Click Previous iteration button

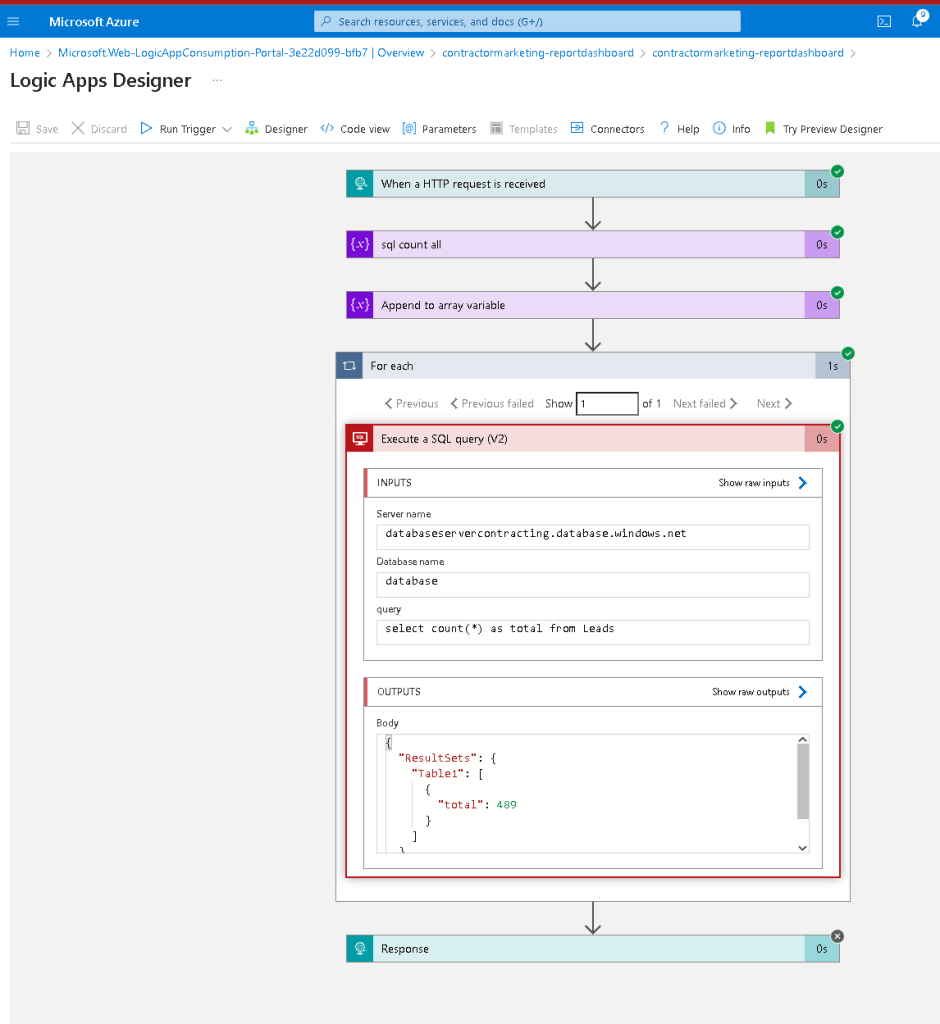[x=412, y=404]
